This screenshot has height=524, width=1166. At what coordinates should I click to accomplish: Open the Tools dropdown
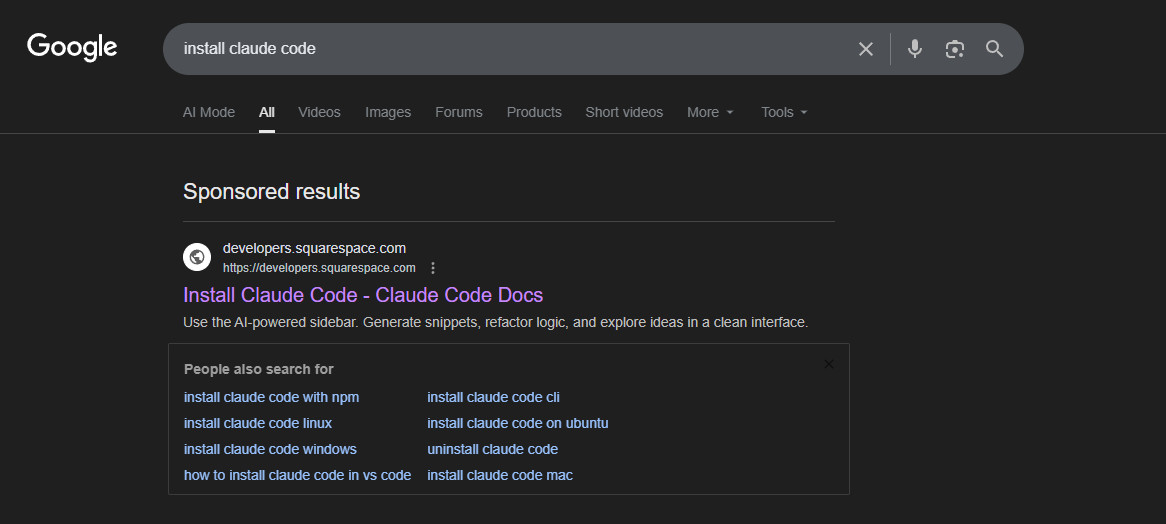[x=784, y=112]
